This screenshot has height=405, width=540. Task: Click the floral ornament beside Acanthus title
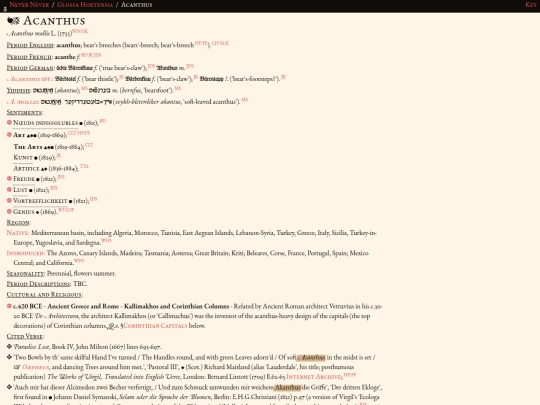(13, 21)
